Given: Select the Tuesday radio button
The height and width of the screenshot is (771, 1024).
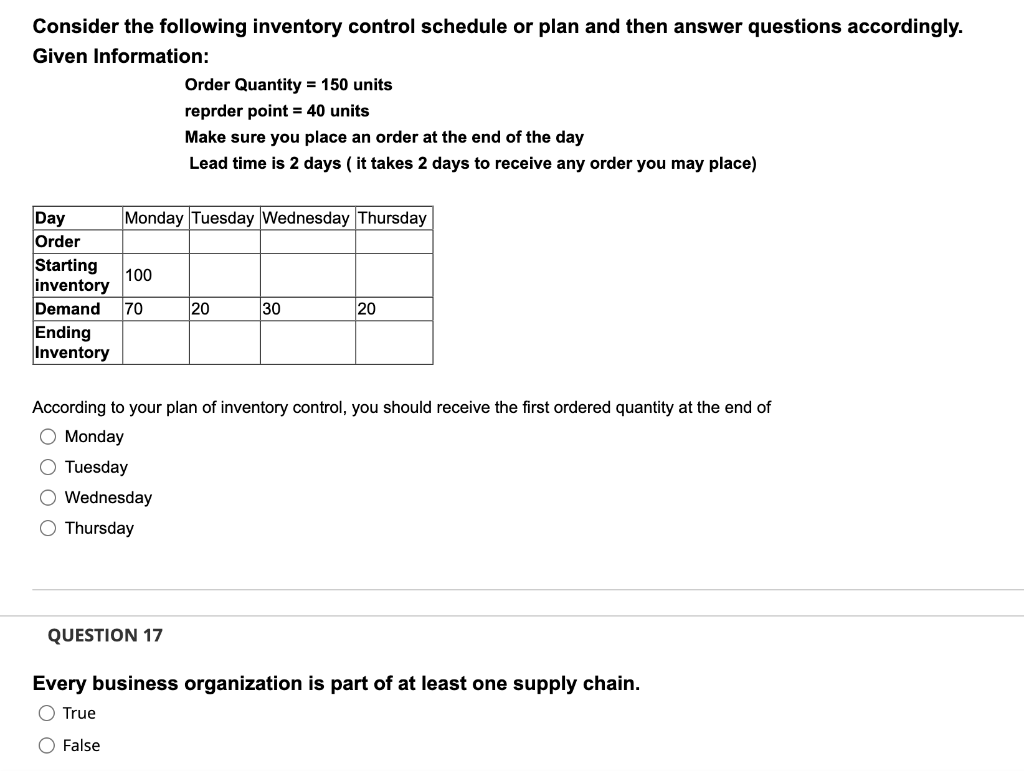Looking at the screenshot, I should [47, 467].
